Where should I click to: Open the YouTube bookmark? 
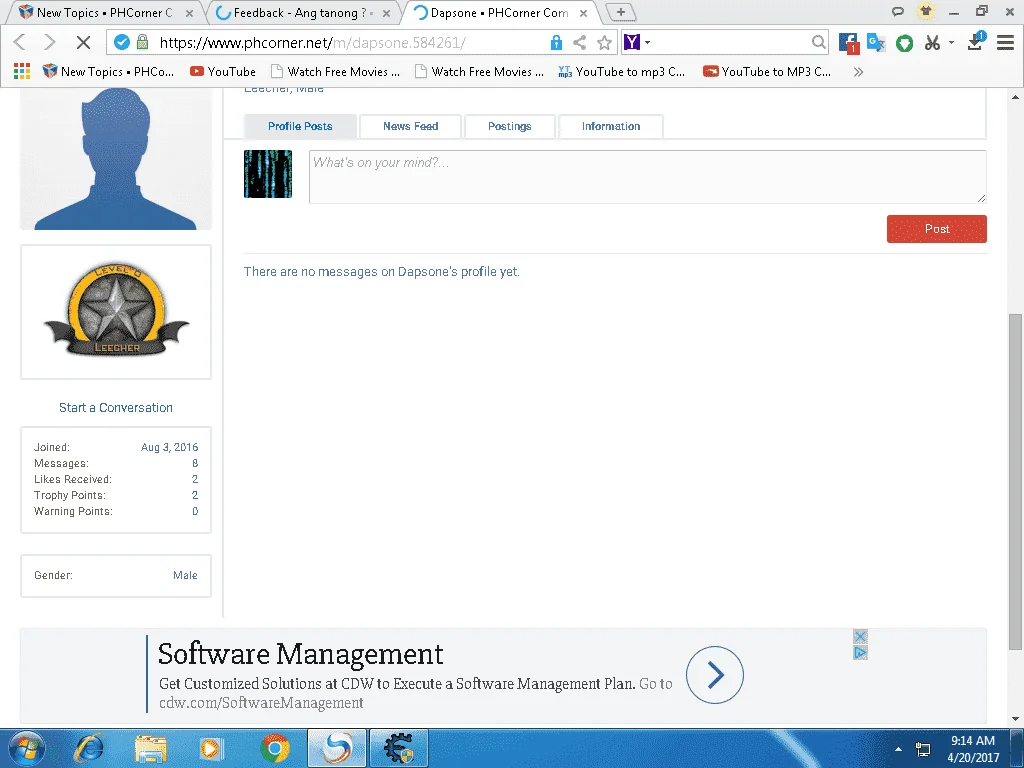click(223, 71)
